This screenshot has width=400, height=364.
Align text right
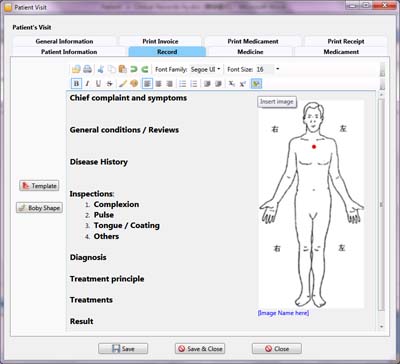click(x=169, y=84)
